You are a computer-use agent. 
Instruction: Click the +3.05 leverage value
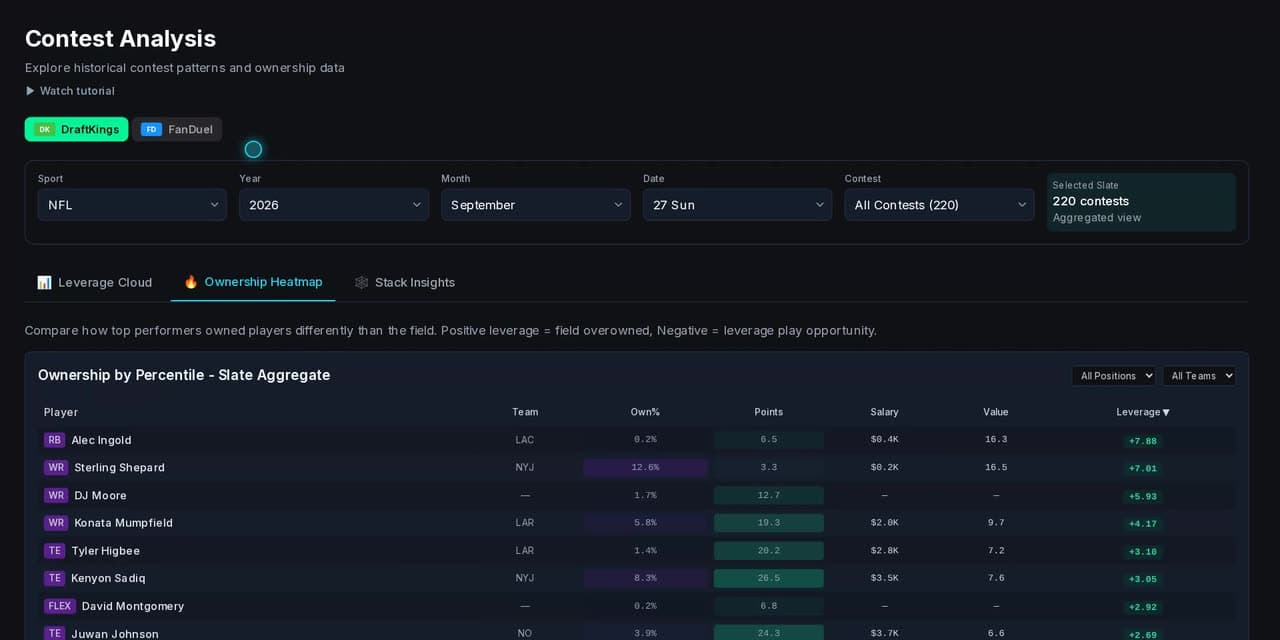click(1142, 579)
